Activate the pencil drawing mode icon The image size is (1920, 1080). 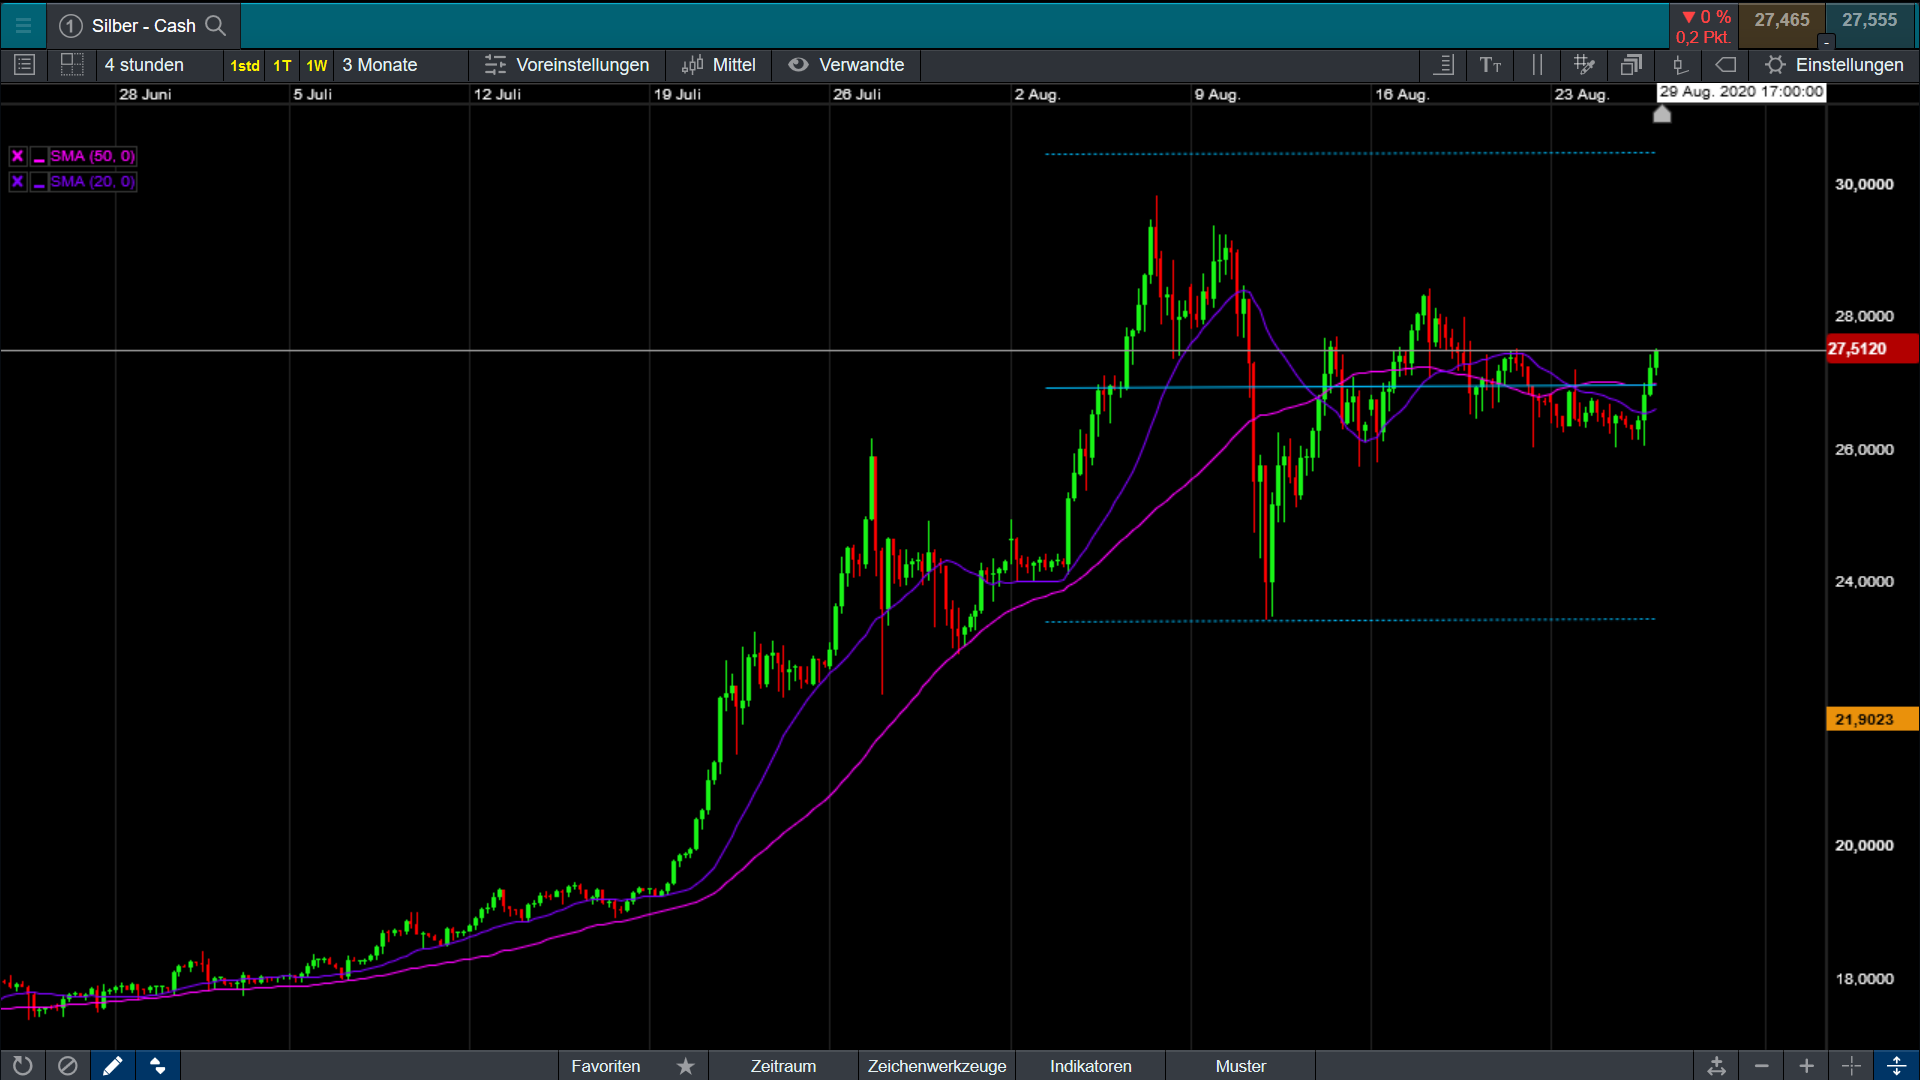tap(112, 1066)
